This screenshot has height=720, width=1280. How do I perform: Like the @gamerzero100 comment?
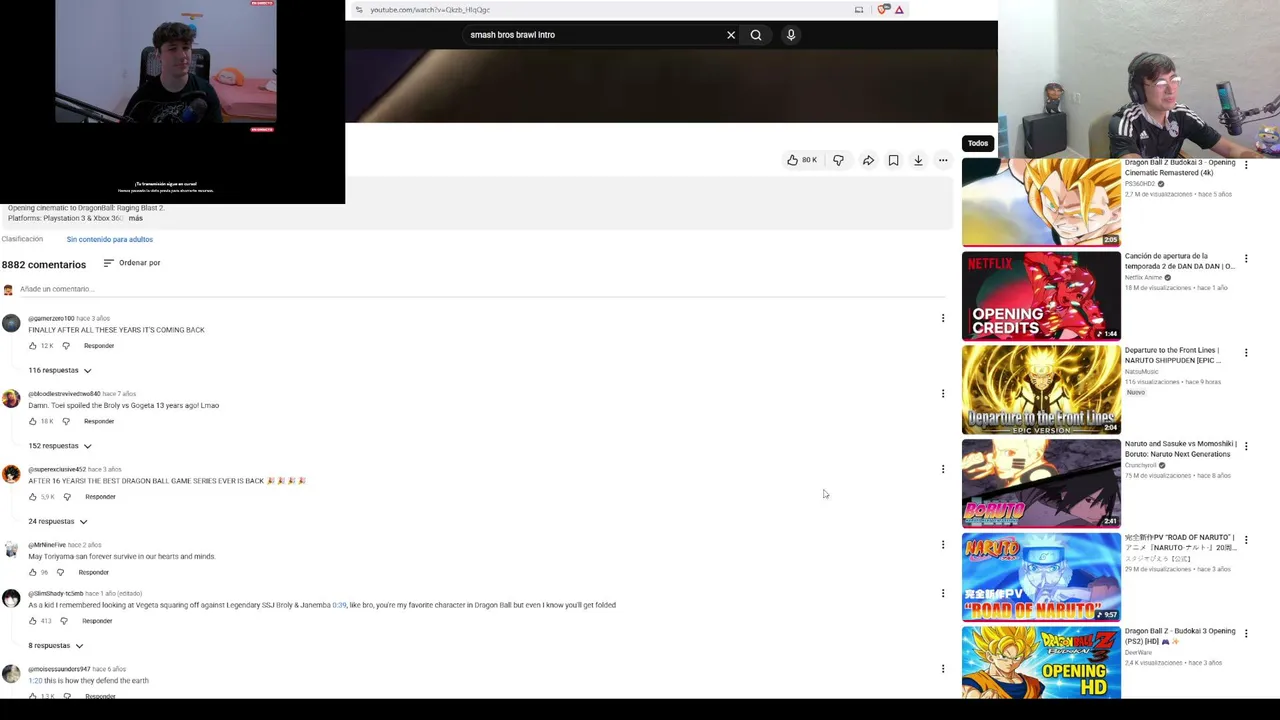[32, 346]
